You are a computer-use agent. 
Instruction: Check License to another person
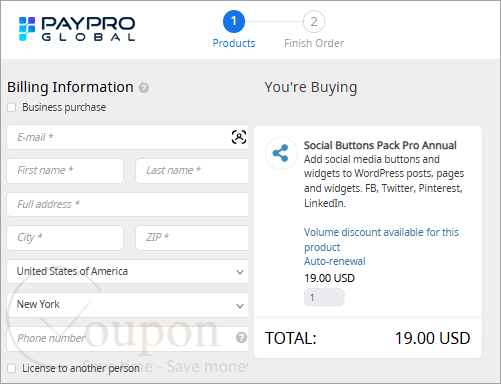point(12,368)
